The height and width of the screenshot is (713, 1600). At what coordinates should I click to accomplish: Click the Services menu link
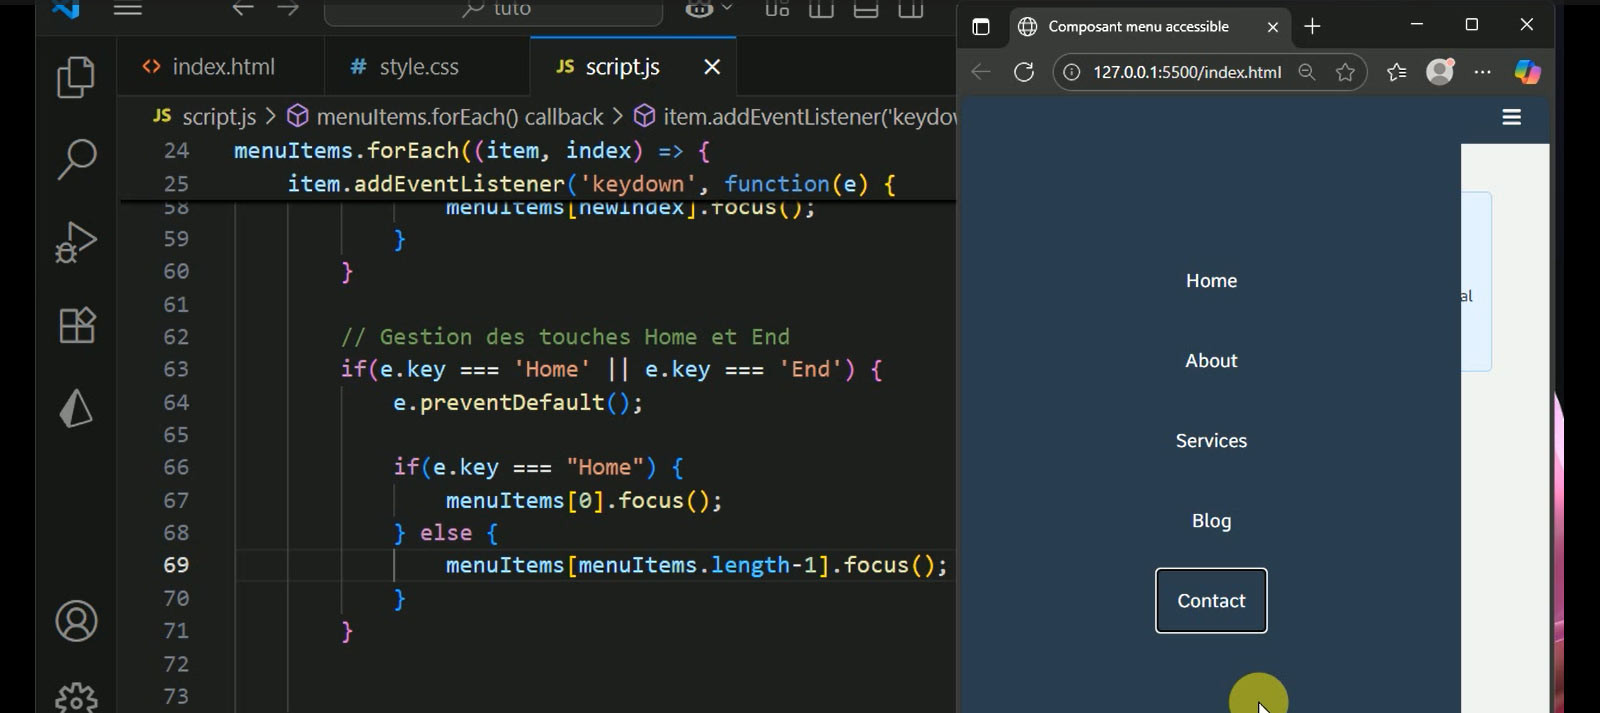tap(1210, 441)
